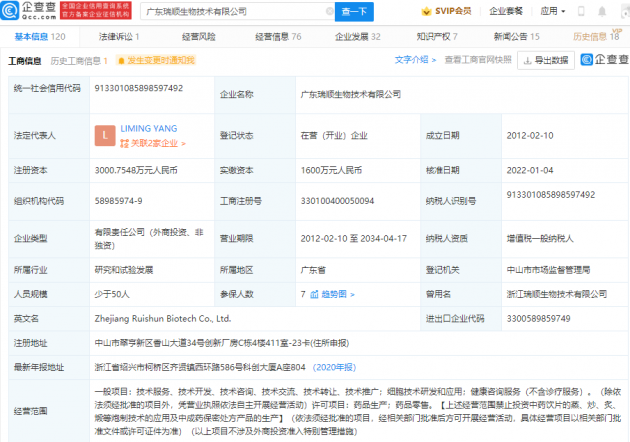Viewport: 630px width, 442px height.
Task: Select establishment date 2012-02-10 cell
Action: point(530,136)
